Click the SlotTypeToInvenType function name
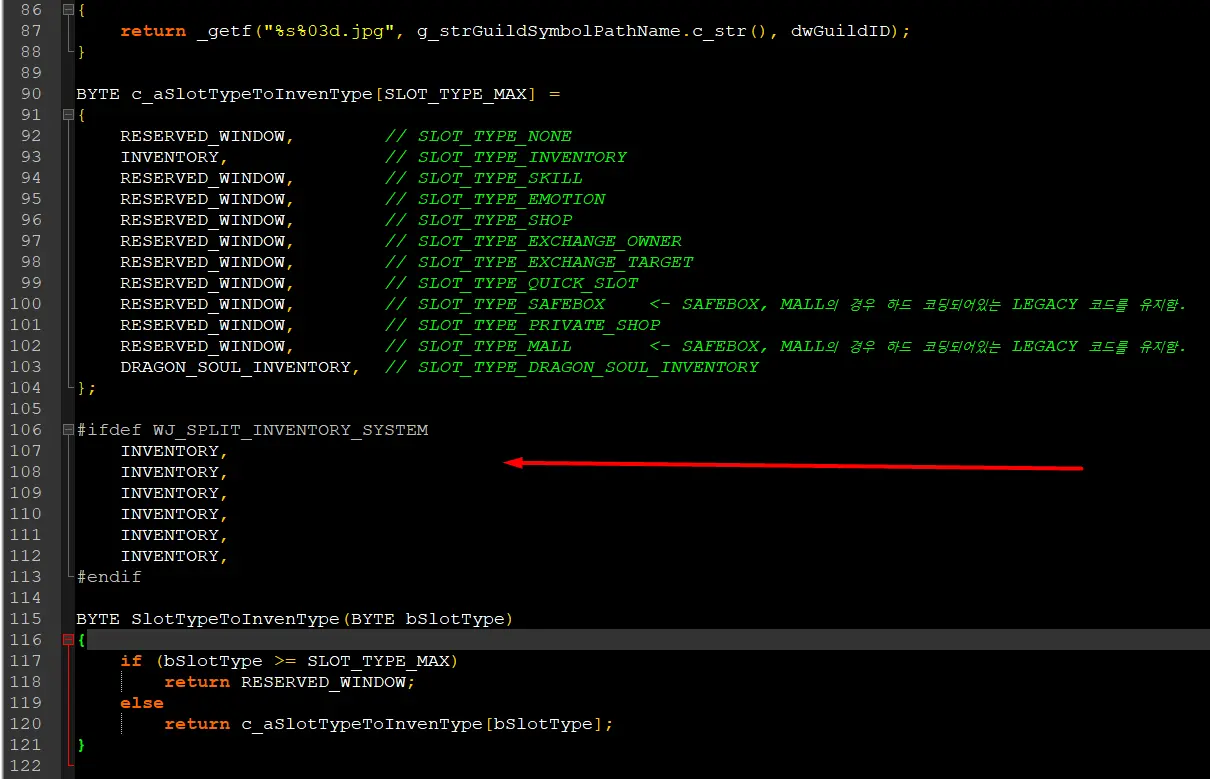This screenshot has width=1210, height=779. [235, 619]
